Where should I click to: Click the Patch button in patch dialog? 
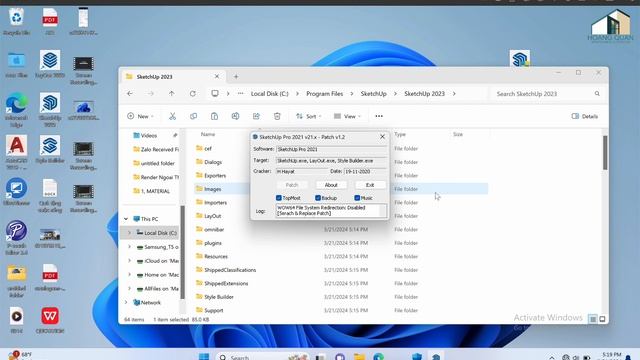coord(292,185)
